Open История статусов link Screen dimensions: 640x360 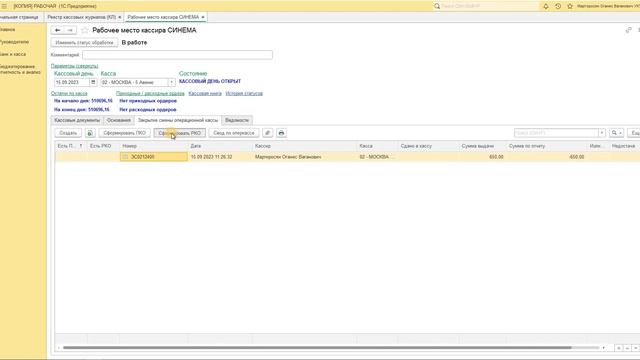pos(244,93)
